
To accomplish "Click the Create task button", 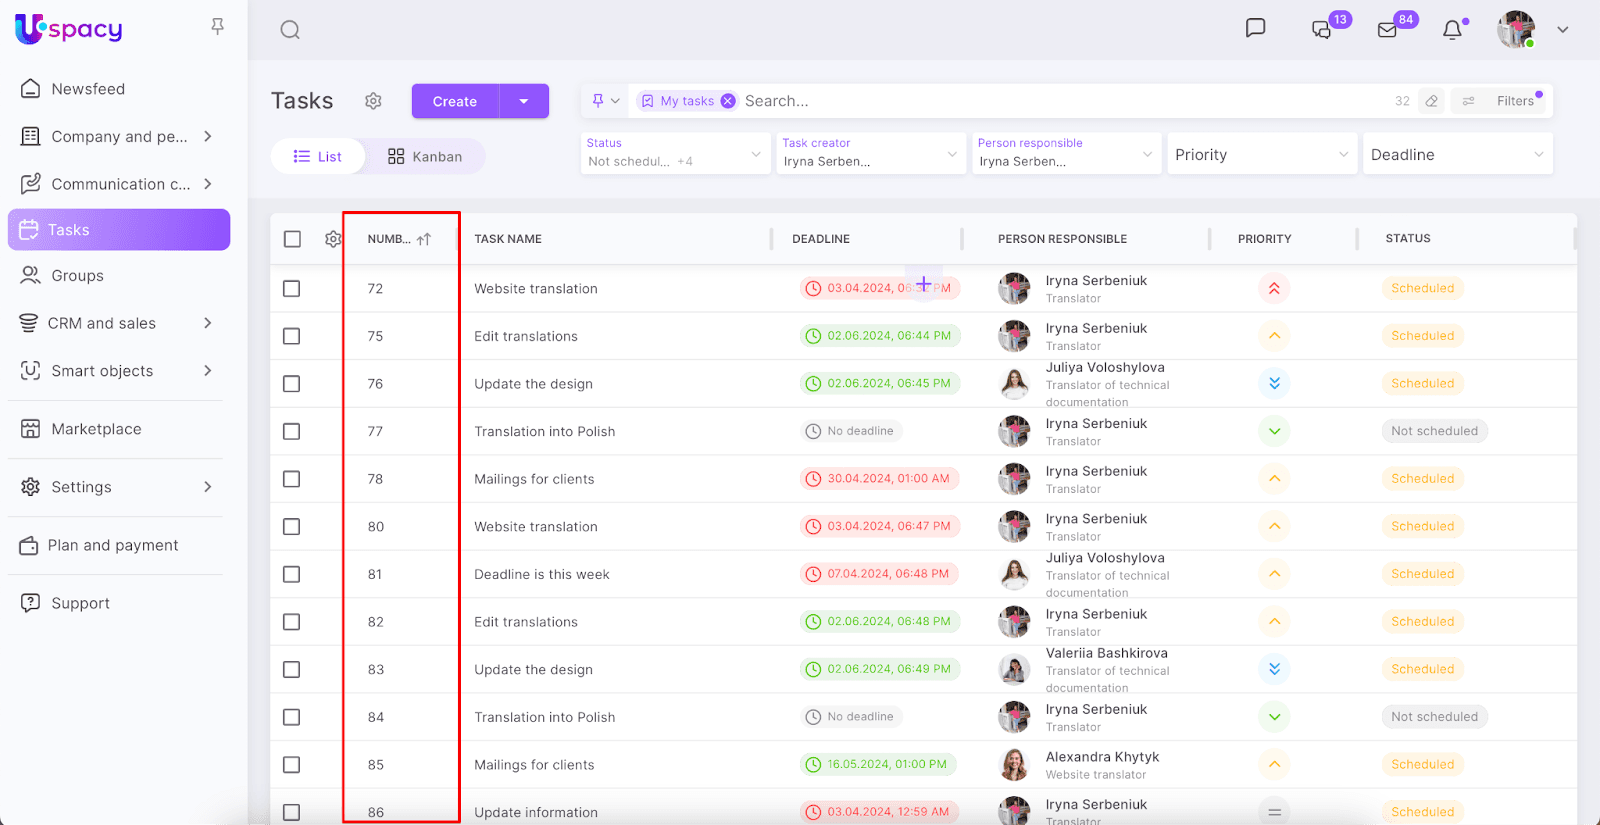I will pos(455,101).
